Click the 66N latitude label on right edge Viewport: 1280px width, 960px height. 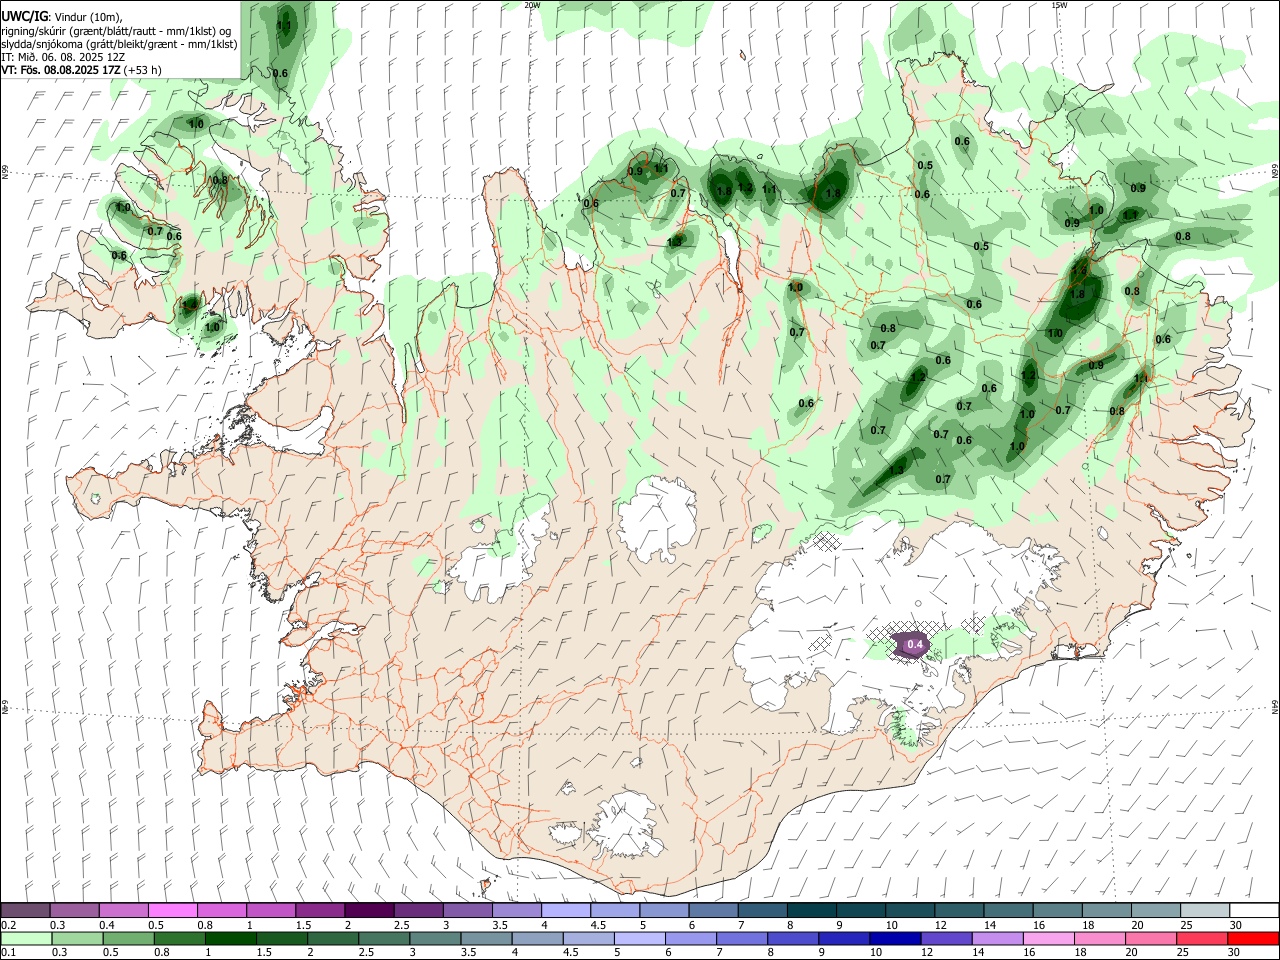click(1275, 171)
